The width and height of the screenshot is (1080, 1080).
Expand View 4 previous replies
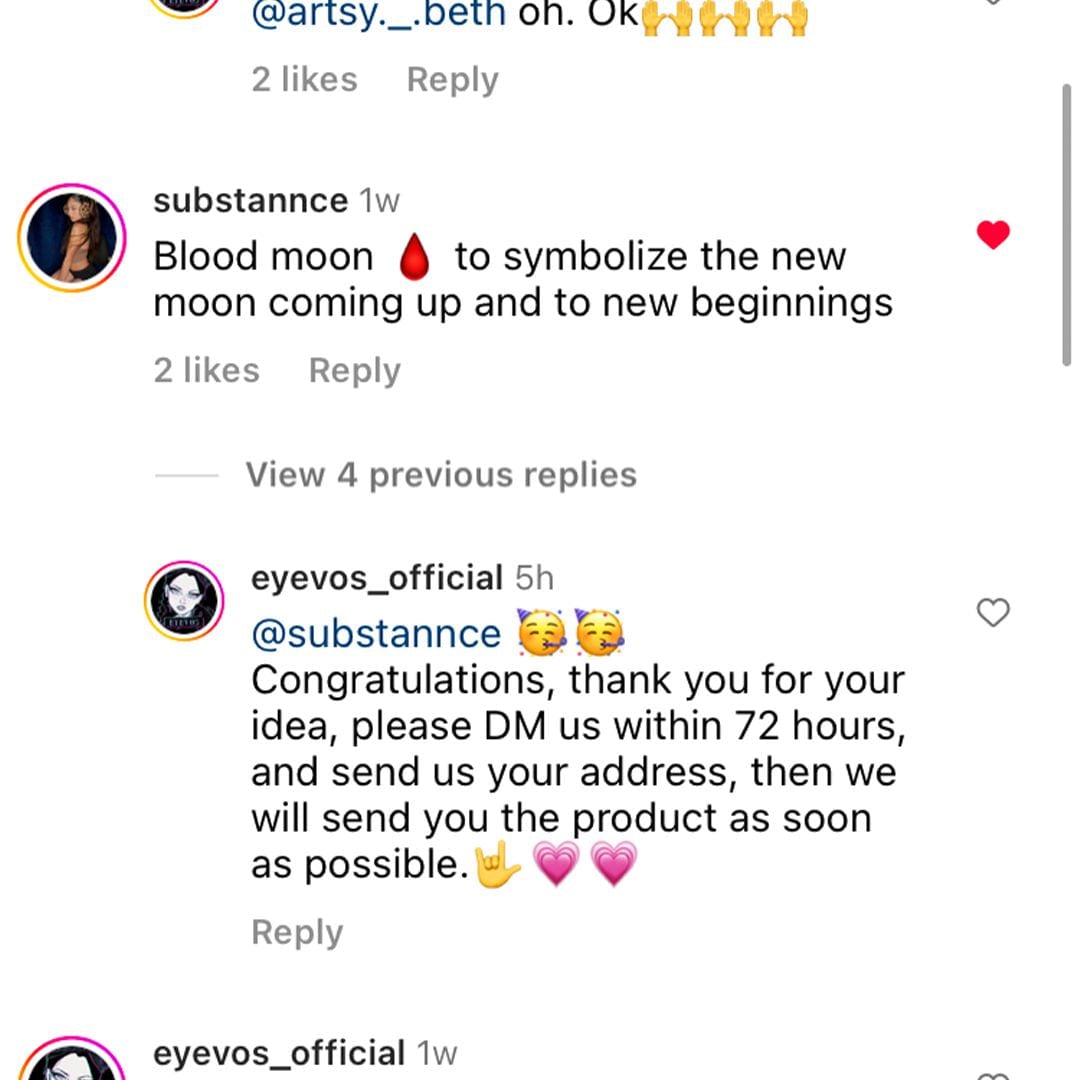[440, 475]
